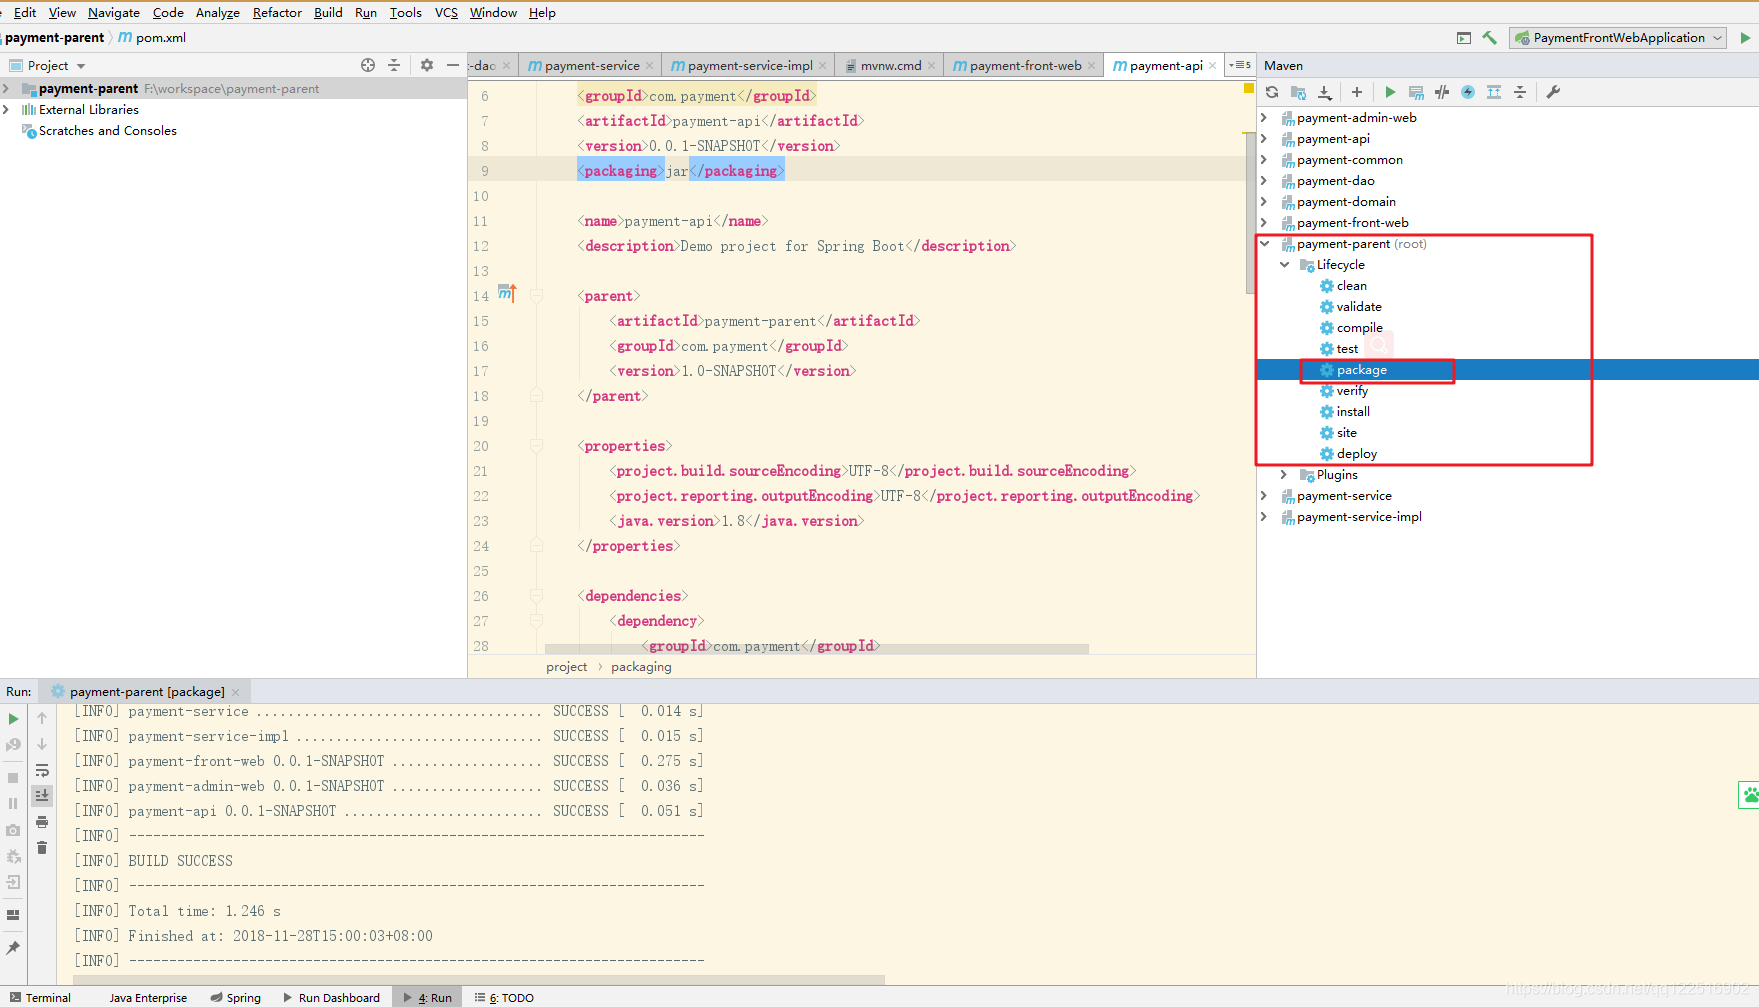The image size is (1759, 1007).
Task: Expand External Libraries in the Project tree
Action: [x=7, y=110]
